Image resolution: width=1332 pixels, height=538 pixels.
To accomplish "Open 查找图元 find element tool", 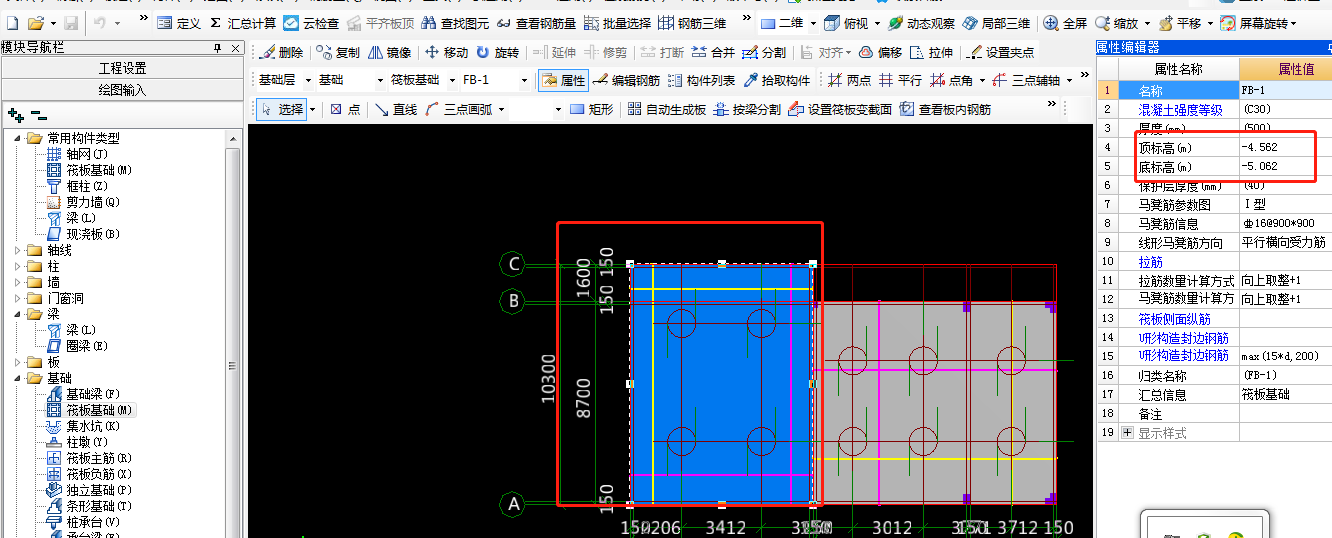I will pyautogui.click(x=455, y=23).
